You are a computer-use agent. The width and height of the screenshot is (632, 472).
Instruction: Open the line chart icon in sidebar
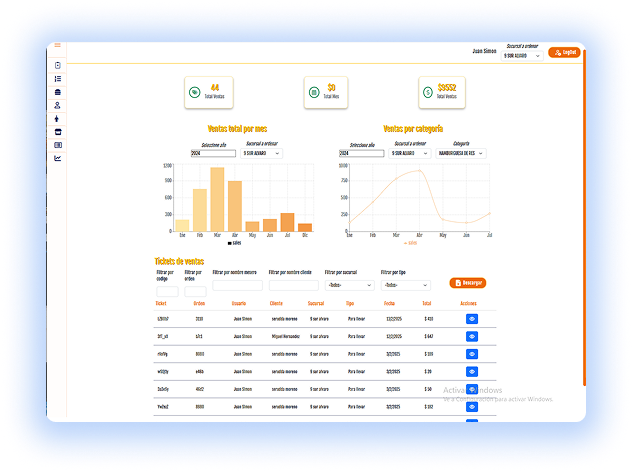pos(58,158)
